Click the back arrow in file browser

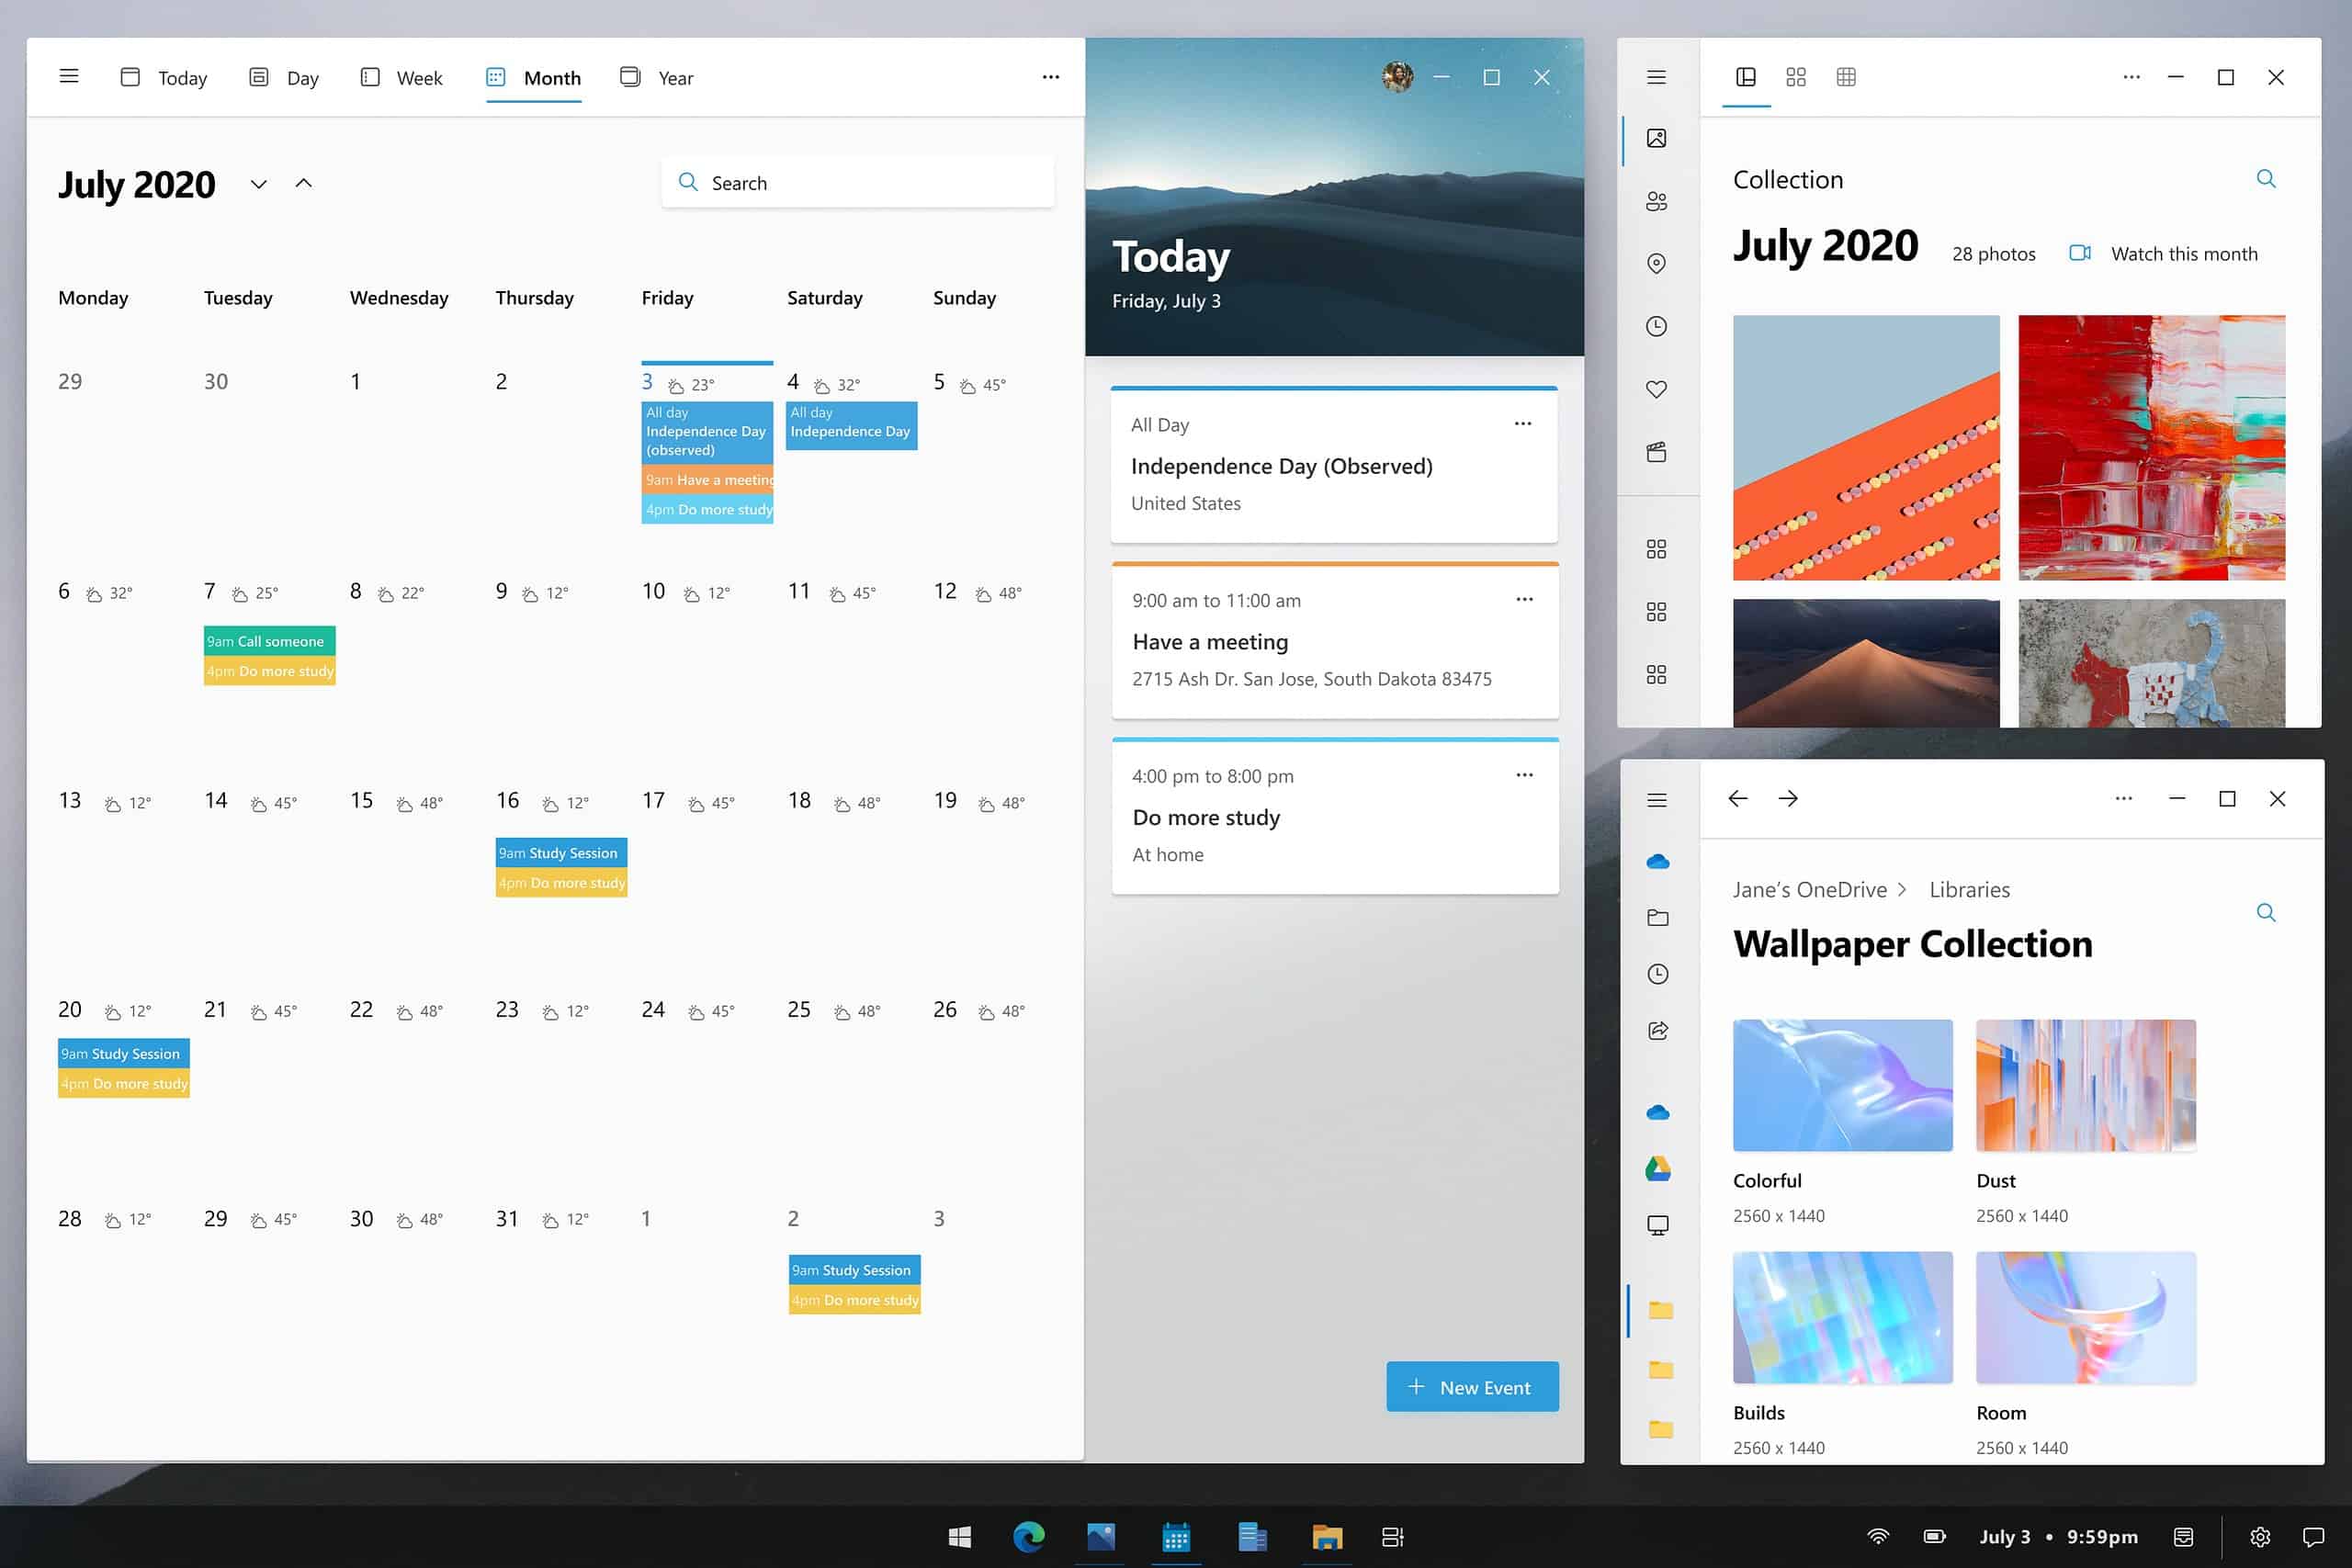1738,798
